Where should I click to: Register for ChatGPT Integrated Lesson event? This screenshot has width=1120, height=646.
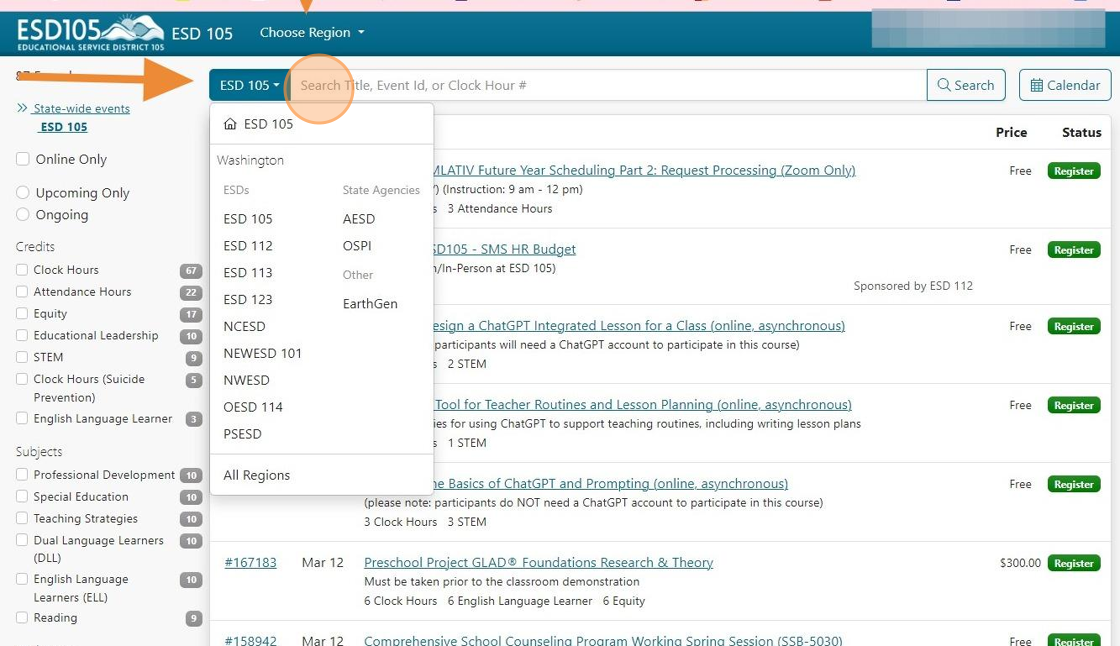[x=1074, y=327]
